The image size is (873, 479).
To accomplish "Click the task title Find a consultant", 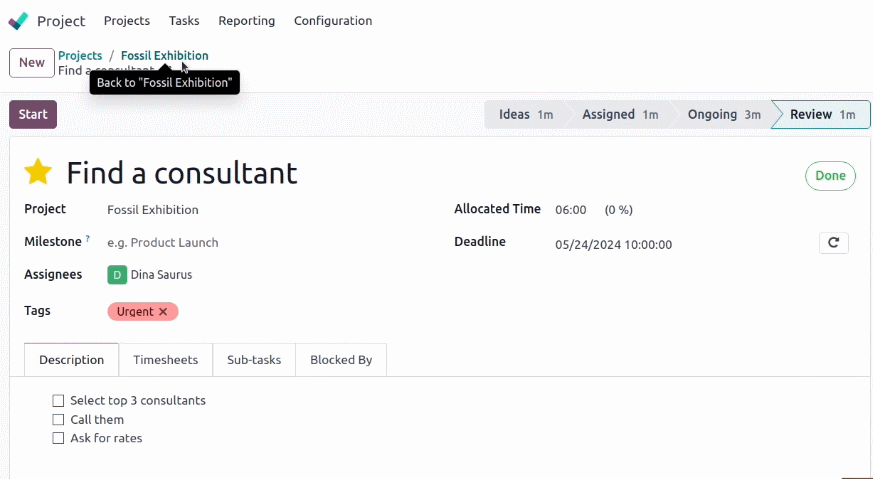I will [x=182, y=173].
